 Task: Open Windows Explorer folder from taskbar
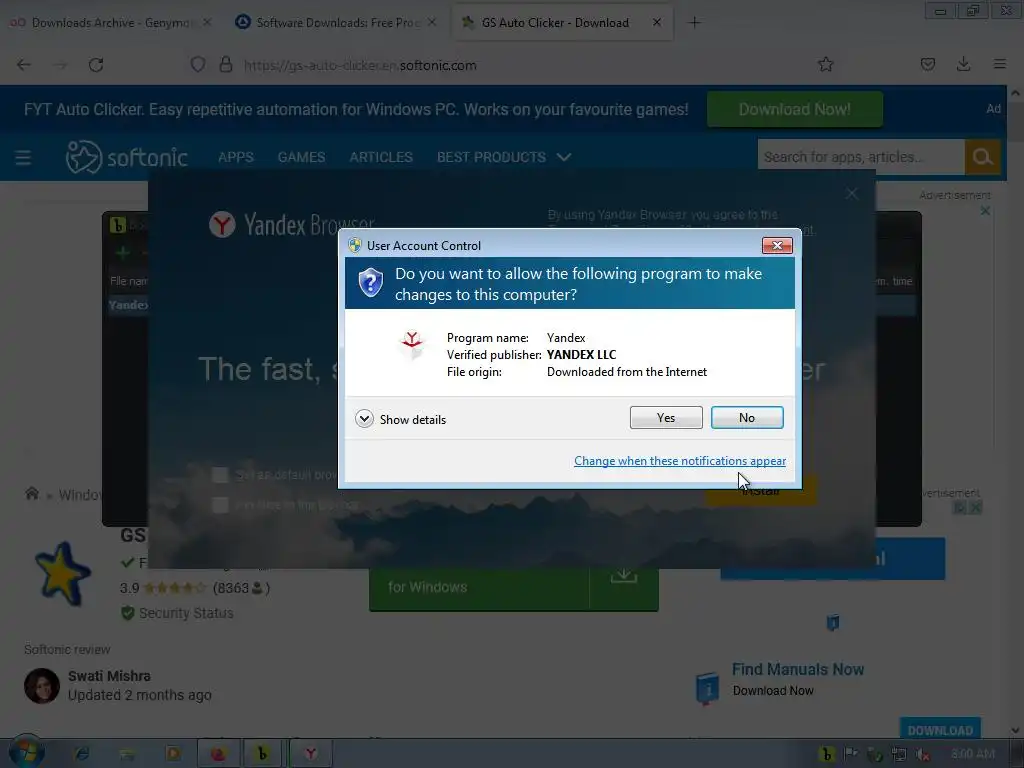pyautogui.click(x=128, y=754)
